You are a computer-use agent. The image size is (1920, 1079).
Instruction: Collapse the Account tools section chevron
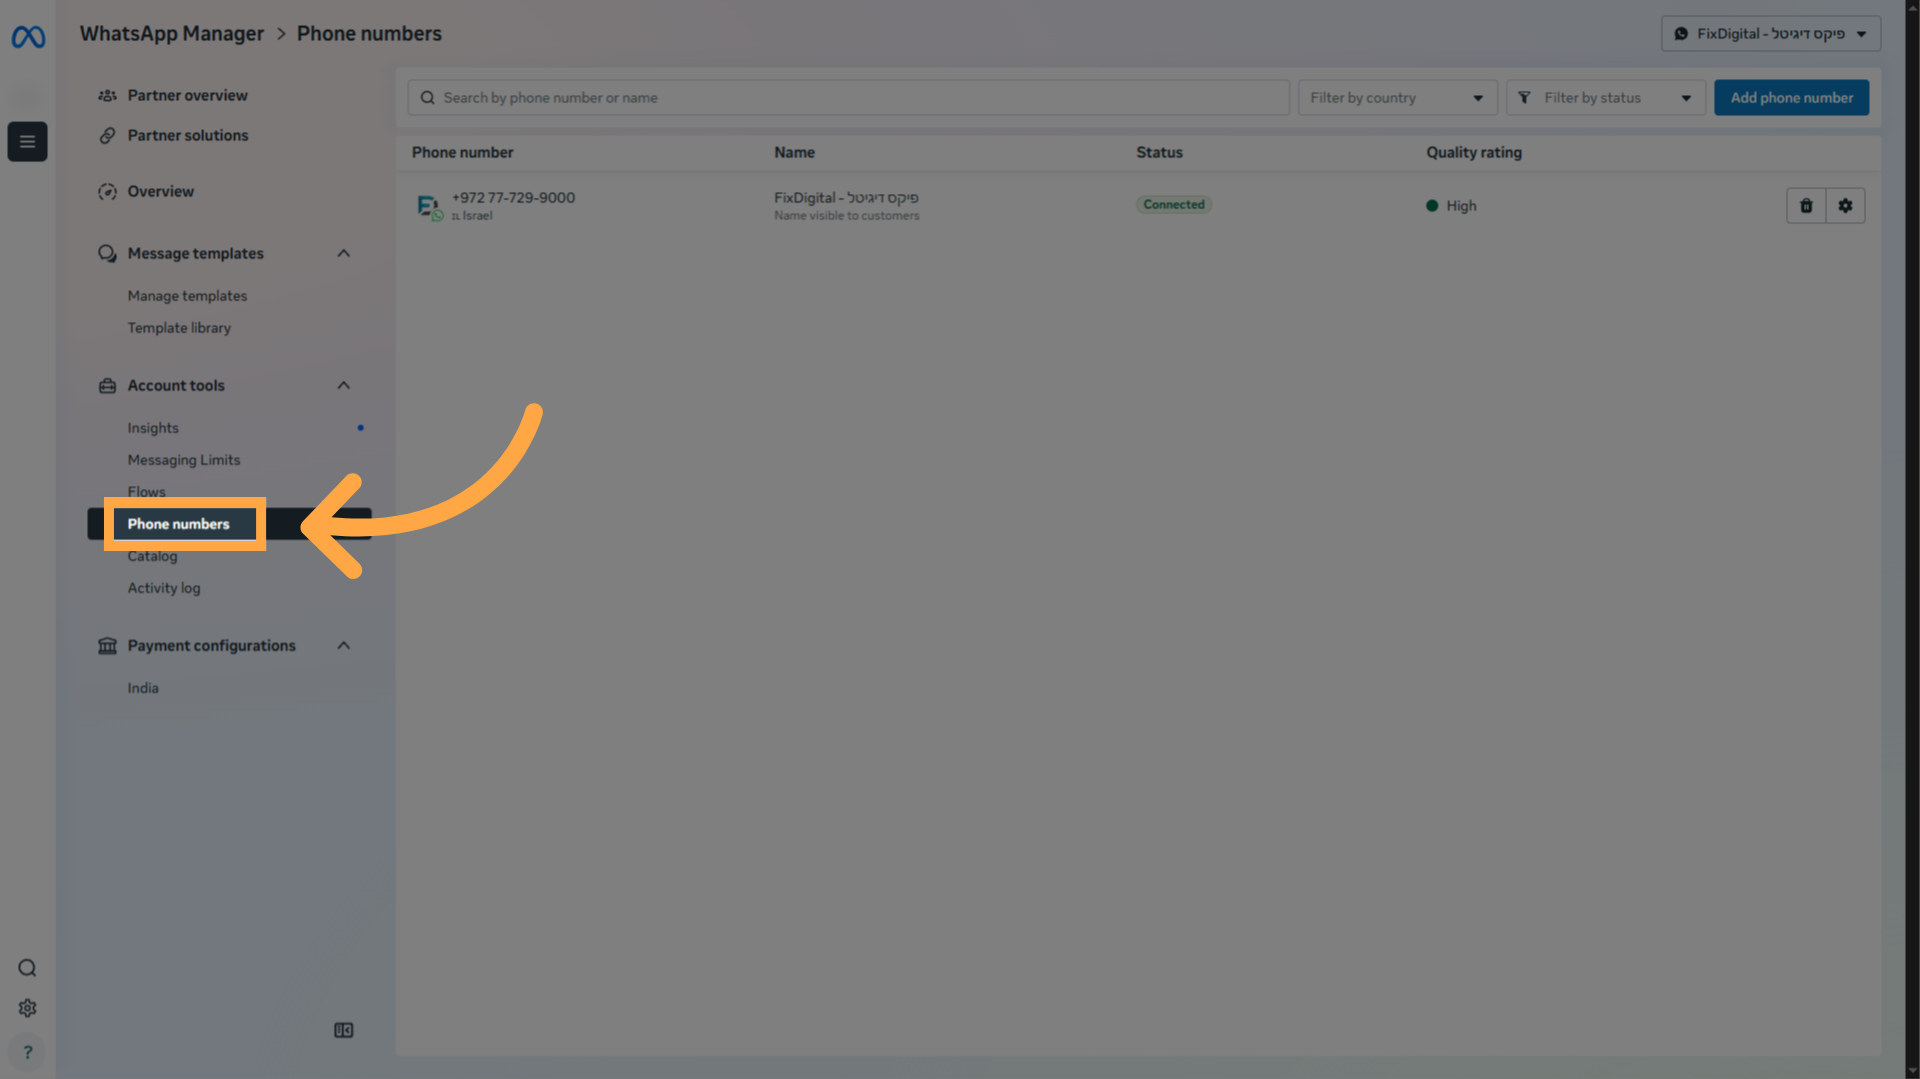point(343,385)
